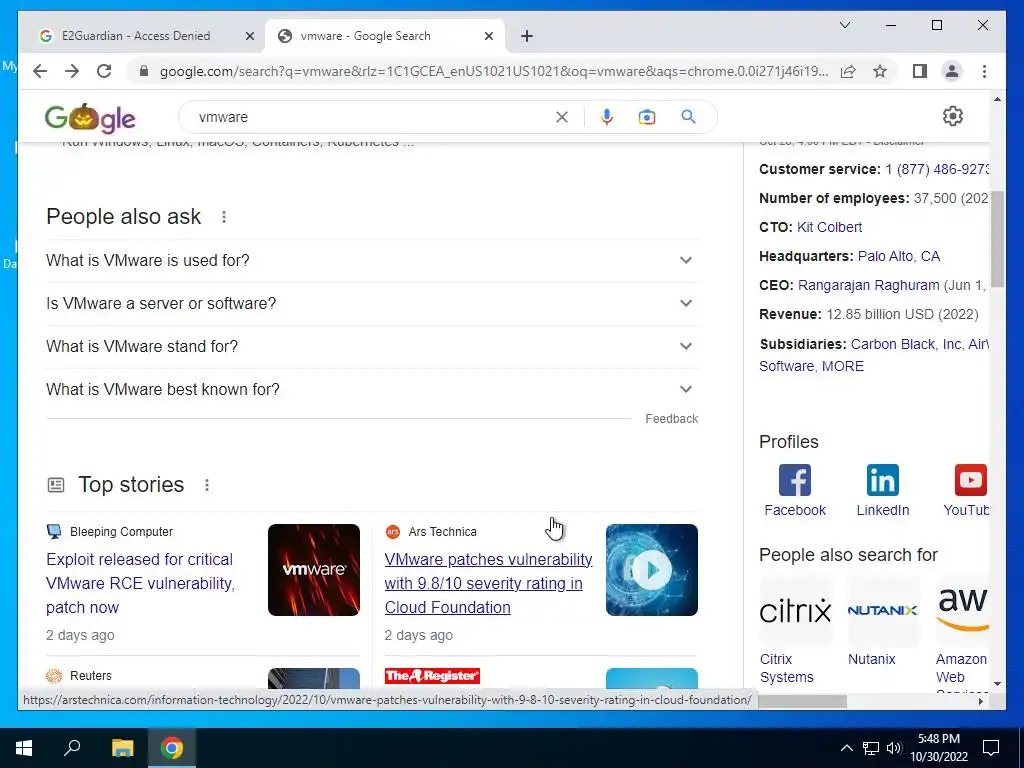Open VMware YouTube profile
The width and height of the screenshot is (1024, 768).
[966, 490]
